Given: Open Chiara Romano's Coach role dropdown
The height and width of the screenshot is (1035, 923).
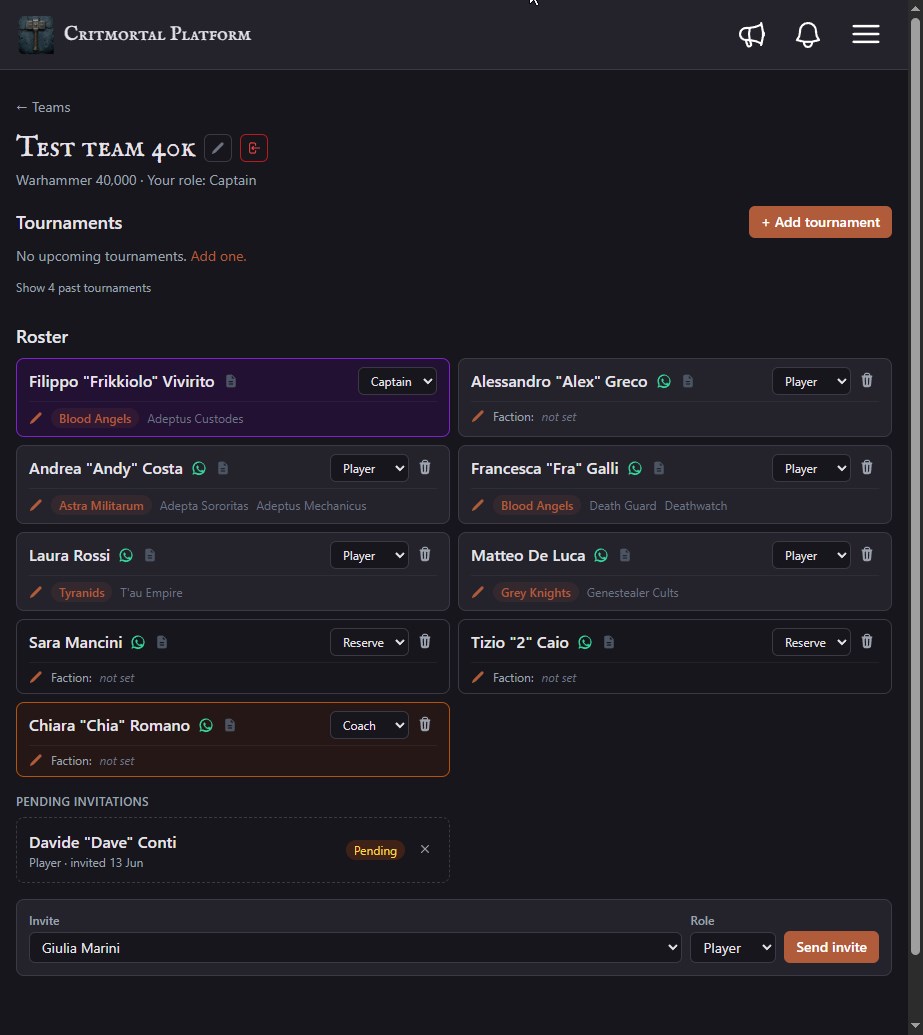Looking at the screenshot, I should pyautogui.click(x=369, y=725).
